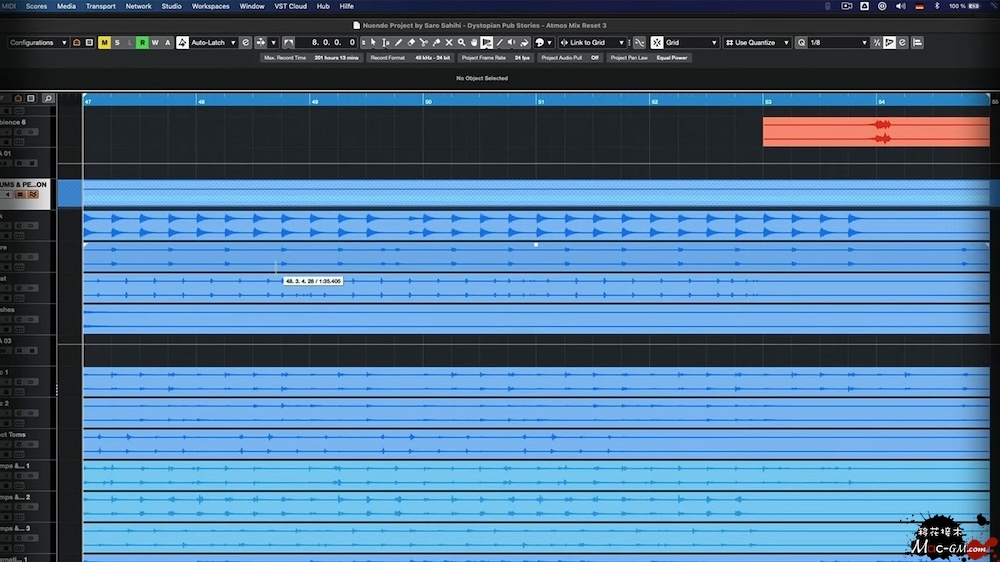Image resolution: width=1000 pixels, height=562 pixels.
Task: Click the Record Format 48 kHz field
Action: click(x=410, y=58)
